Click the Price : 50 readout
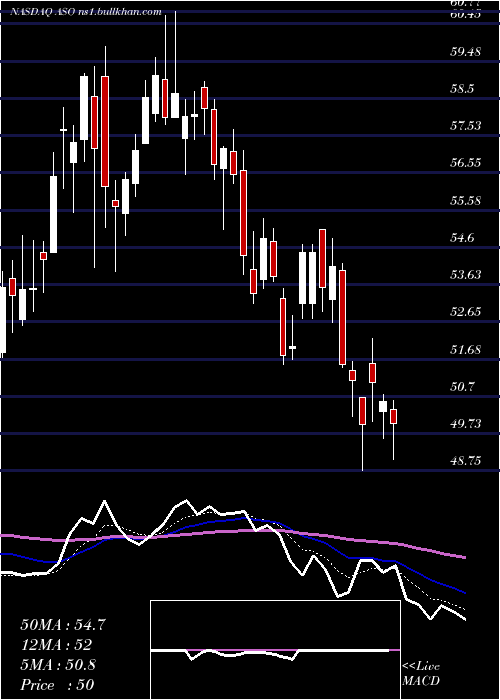The height and width of the screenshot is (700, 500). tap(57, 685)
